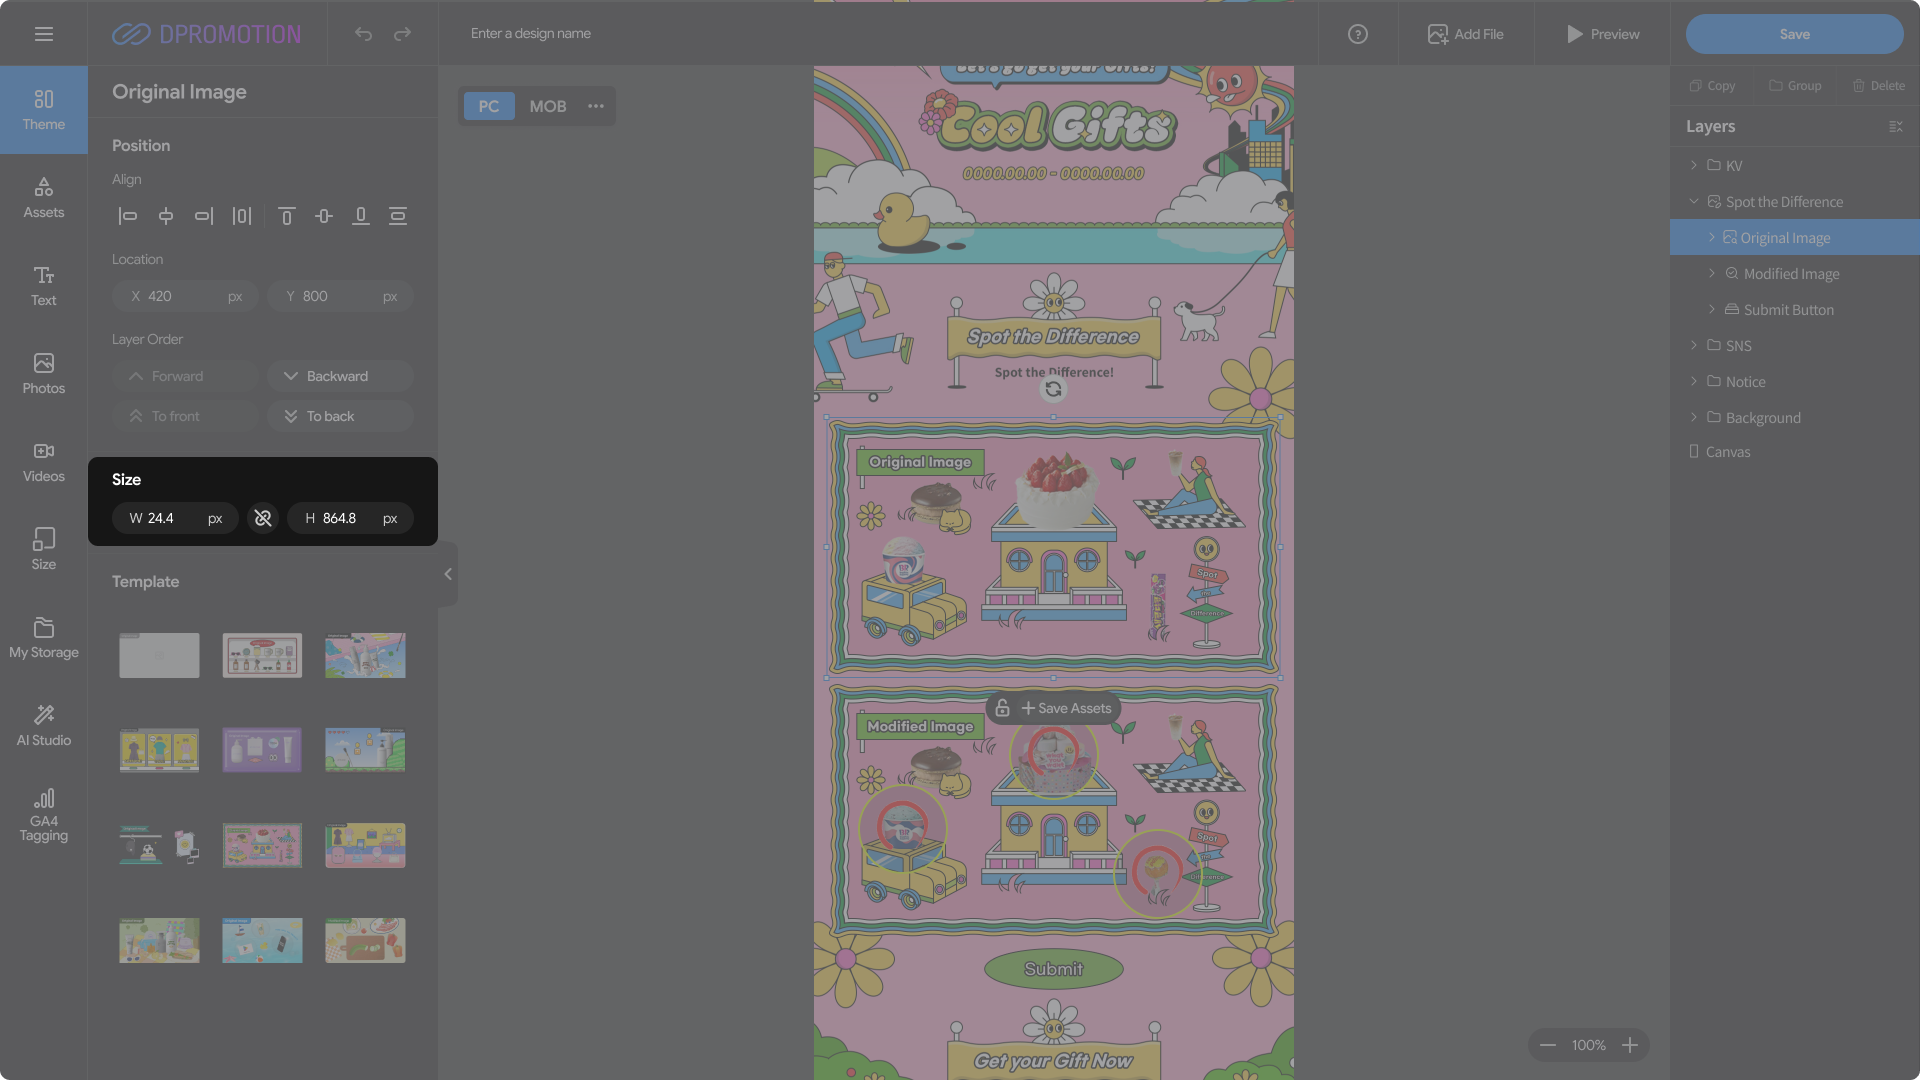Switch to MOB device view
The height and width of the screenshot is (1080, 1920).
click(x=547, y=106)
